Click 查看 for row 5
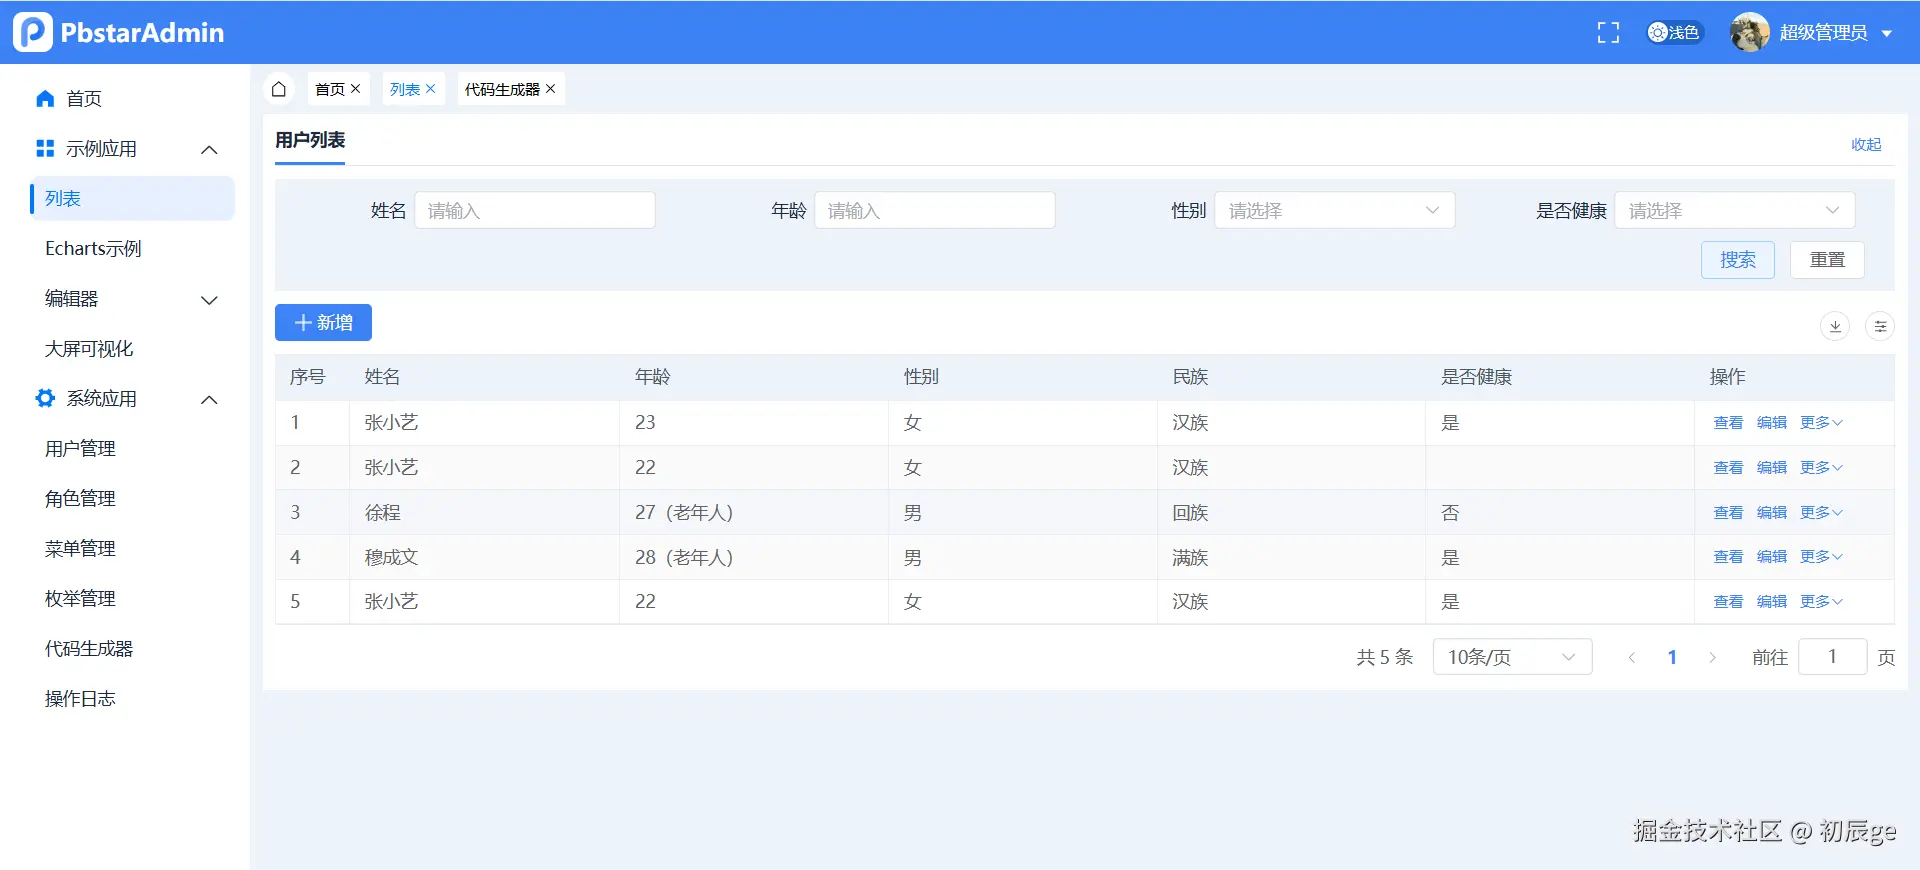Image resolution: width=1920 pixels, height=870 pixels. pos(1728,601)
